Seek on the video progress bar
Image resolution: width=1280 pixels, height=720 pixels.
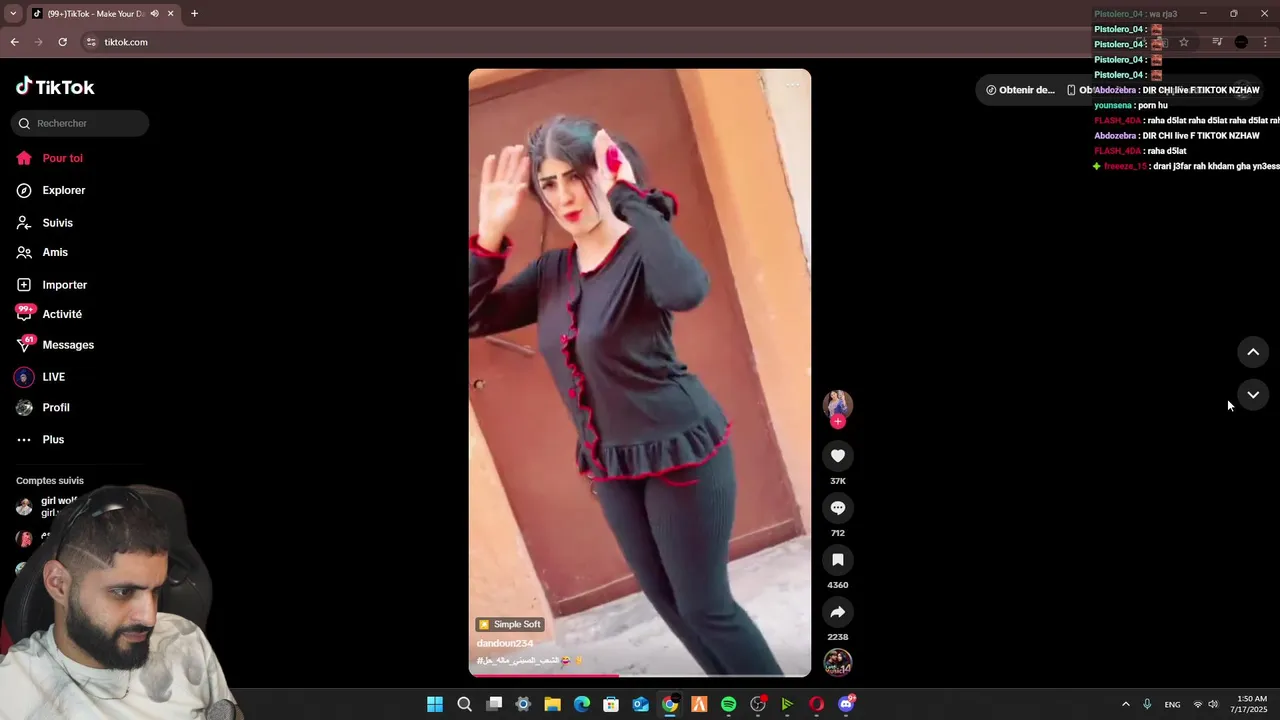click(x=640, y=676)
